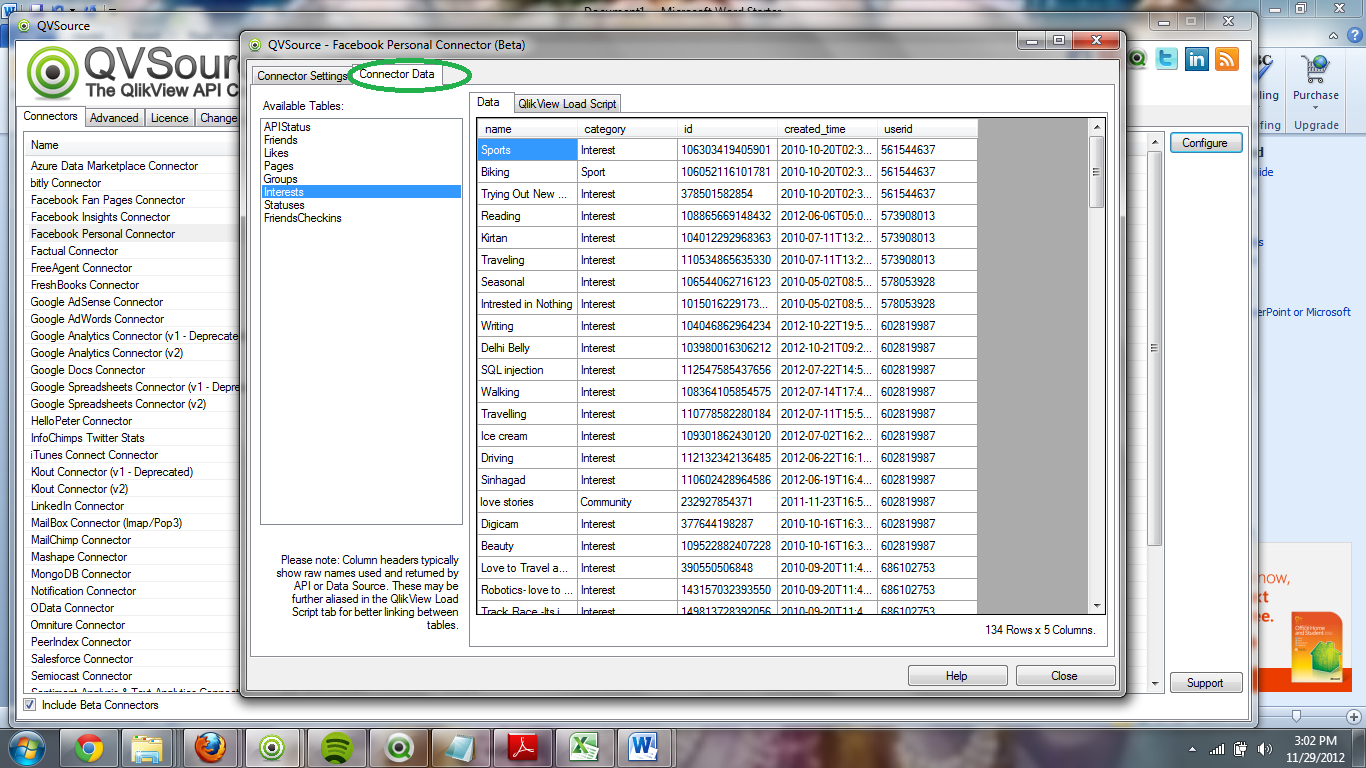The image size is (1366, 768).
Task: Select the Interests table
Action: [361, 192]
